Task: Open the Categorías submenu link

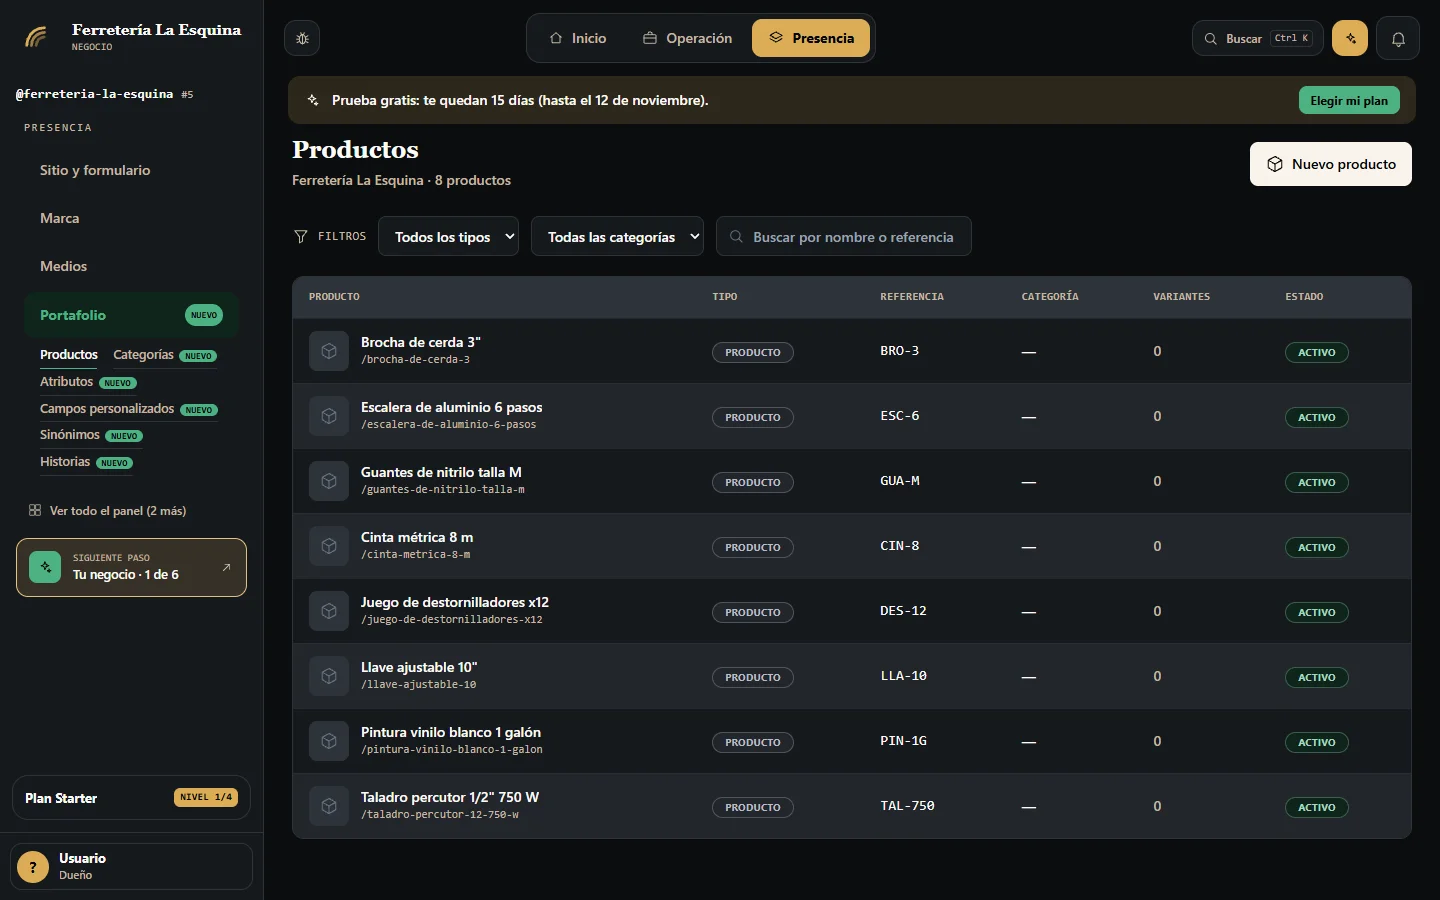Action: (x=165, y=355)
